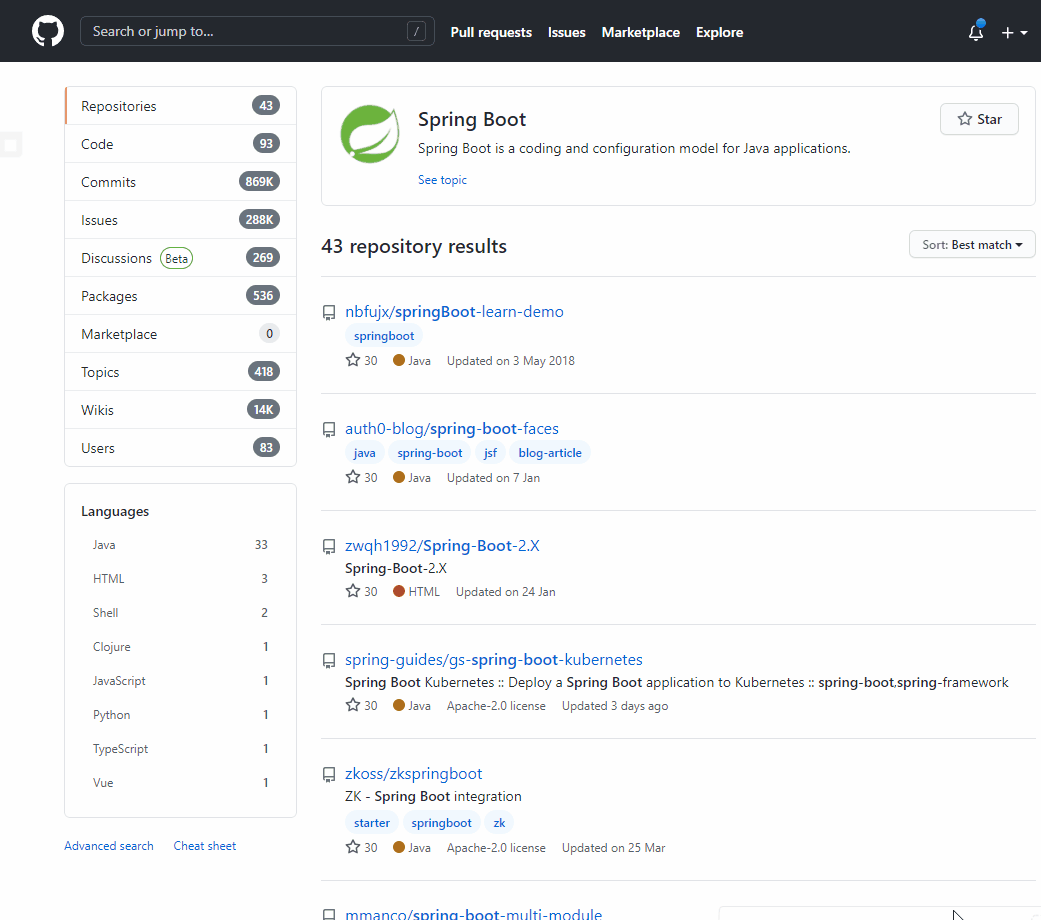Click the star icon for springBoot-learn-demo
The height and width of the screenshot is (920, 1041).
353,360
